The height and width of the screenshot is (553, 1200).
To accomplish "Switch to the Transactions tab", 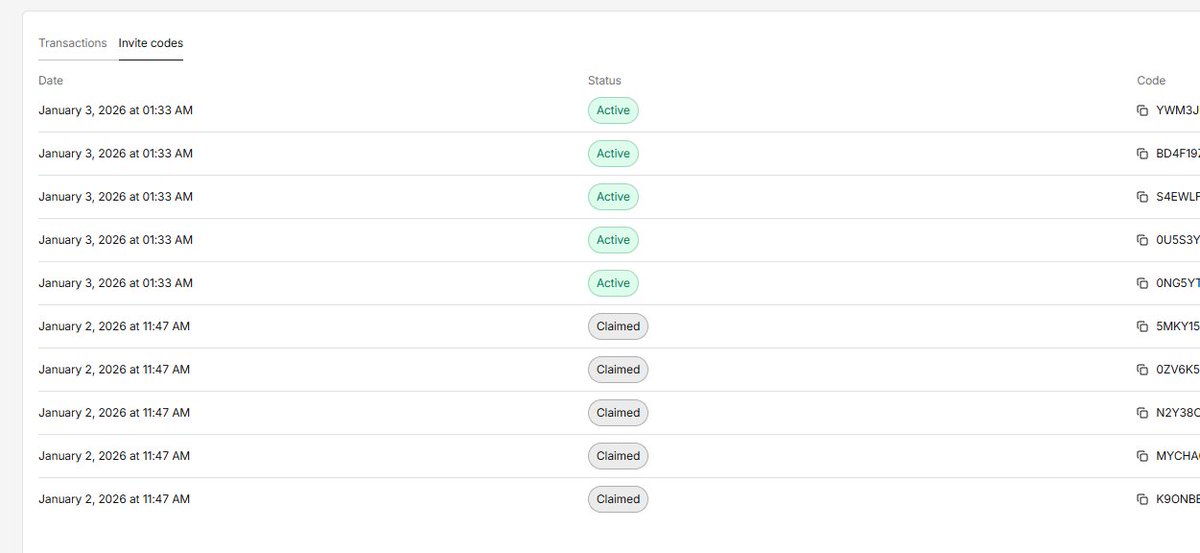I will coord(72,43).
